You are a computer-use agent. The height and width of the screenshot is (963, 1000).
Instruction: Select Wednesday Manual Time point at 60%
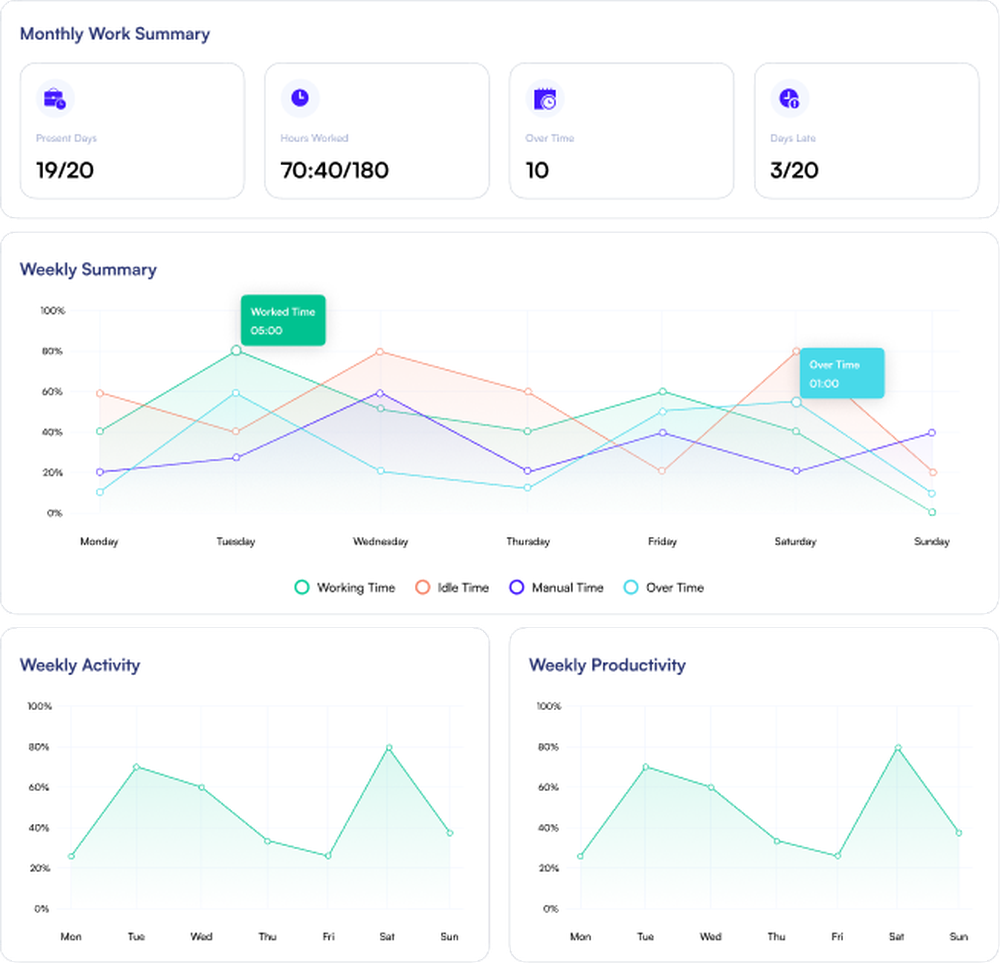[380, 393]
